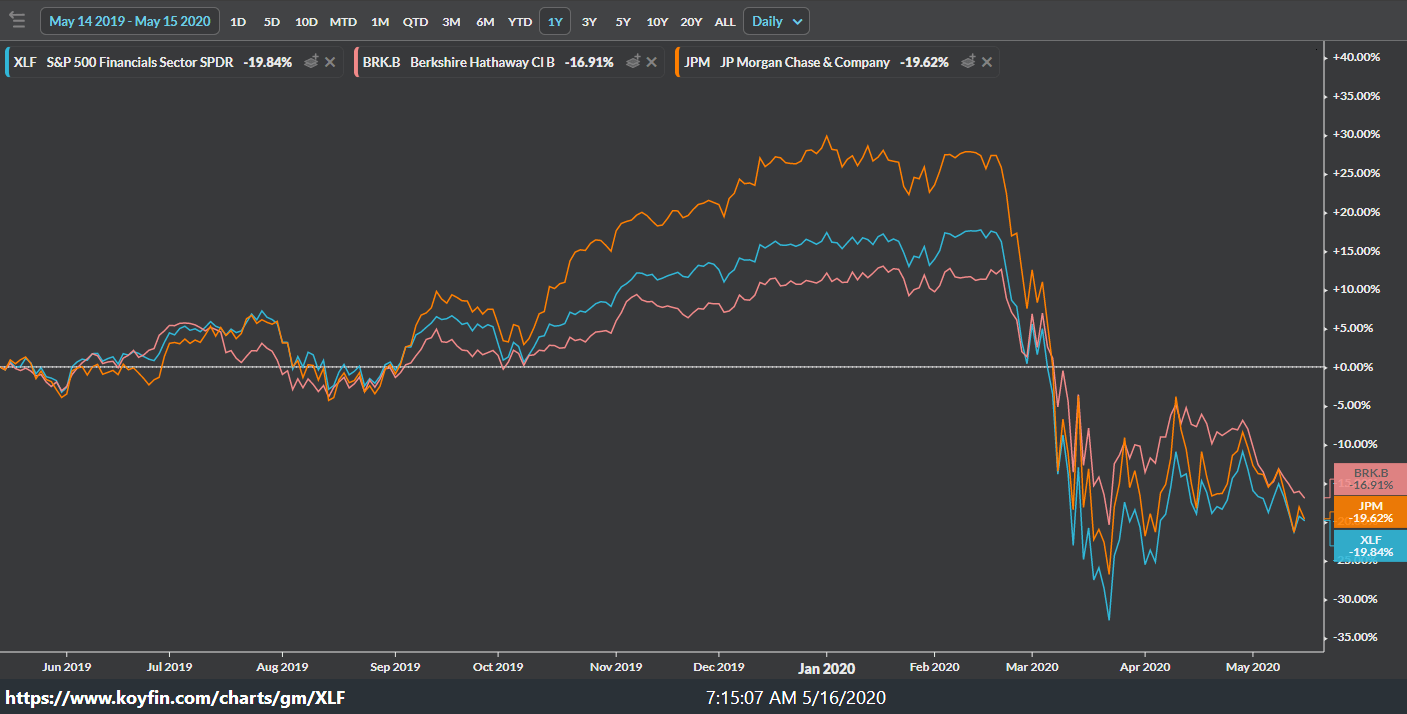Select the 5Y timeframe tab
The height and width of the screenshot is (714, 1407).
point(623,20)
